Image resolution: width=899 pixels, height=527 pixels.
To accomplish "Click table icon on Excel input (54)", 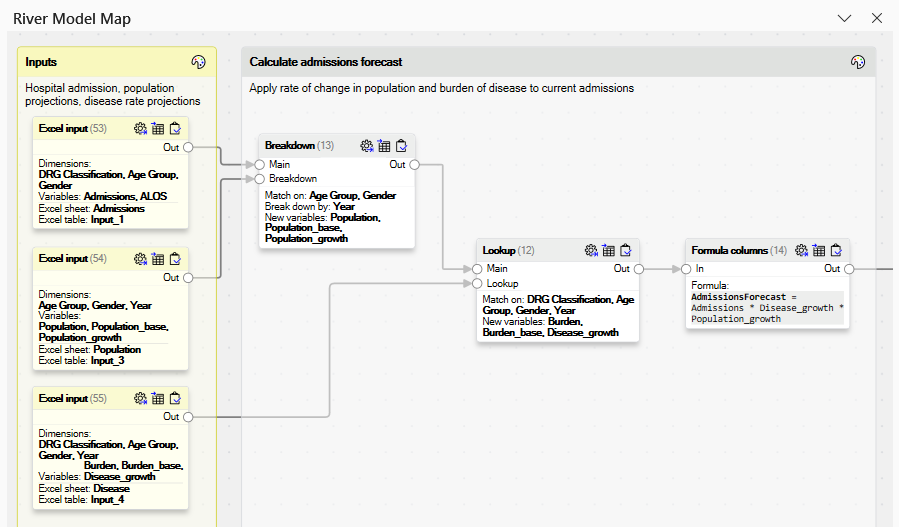I will click(x=158, y=259).
